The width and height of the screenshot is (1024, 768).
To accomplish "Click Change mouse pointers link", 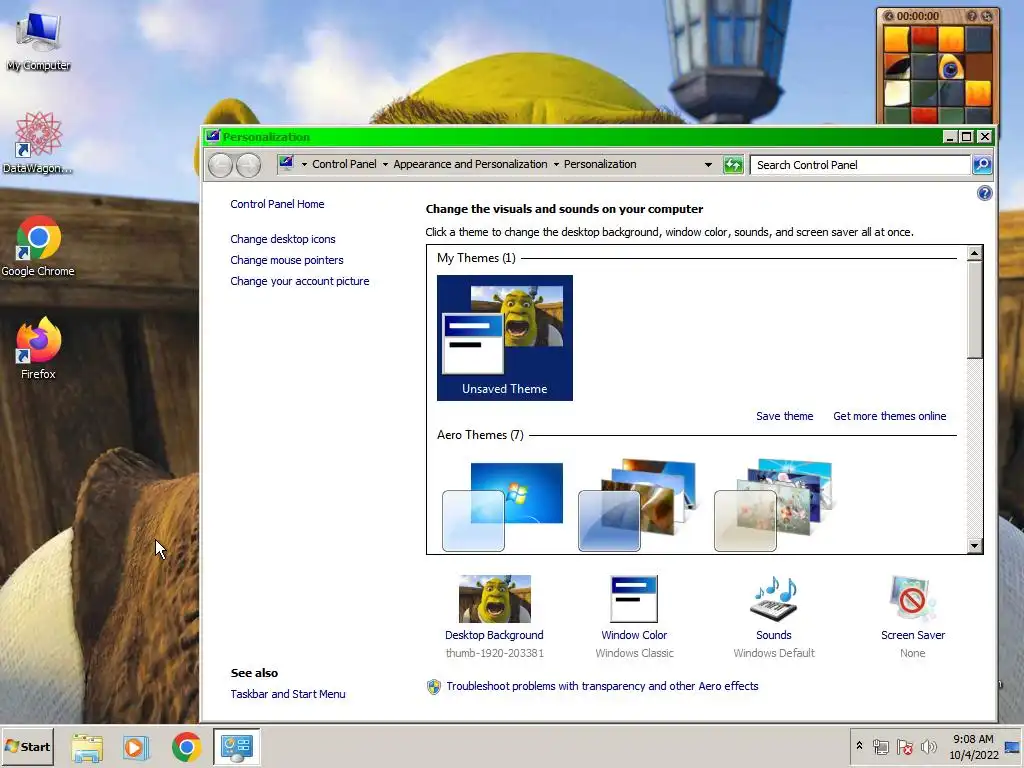I will (x=287, y=260).
